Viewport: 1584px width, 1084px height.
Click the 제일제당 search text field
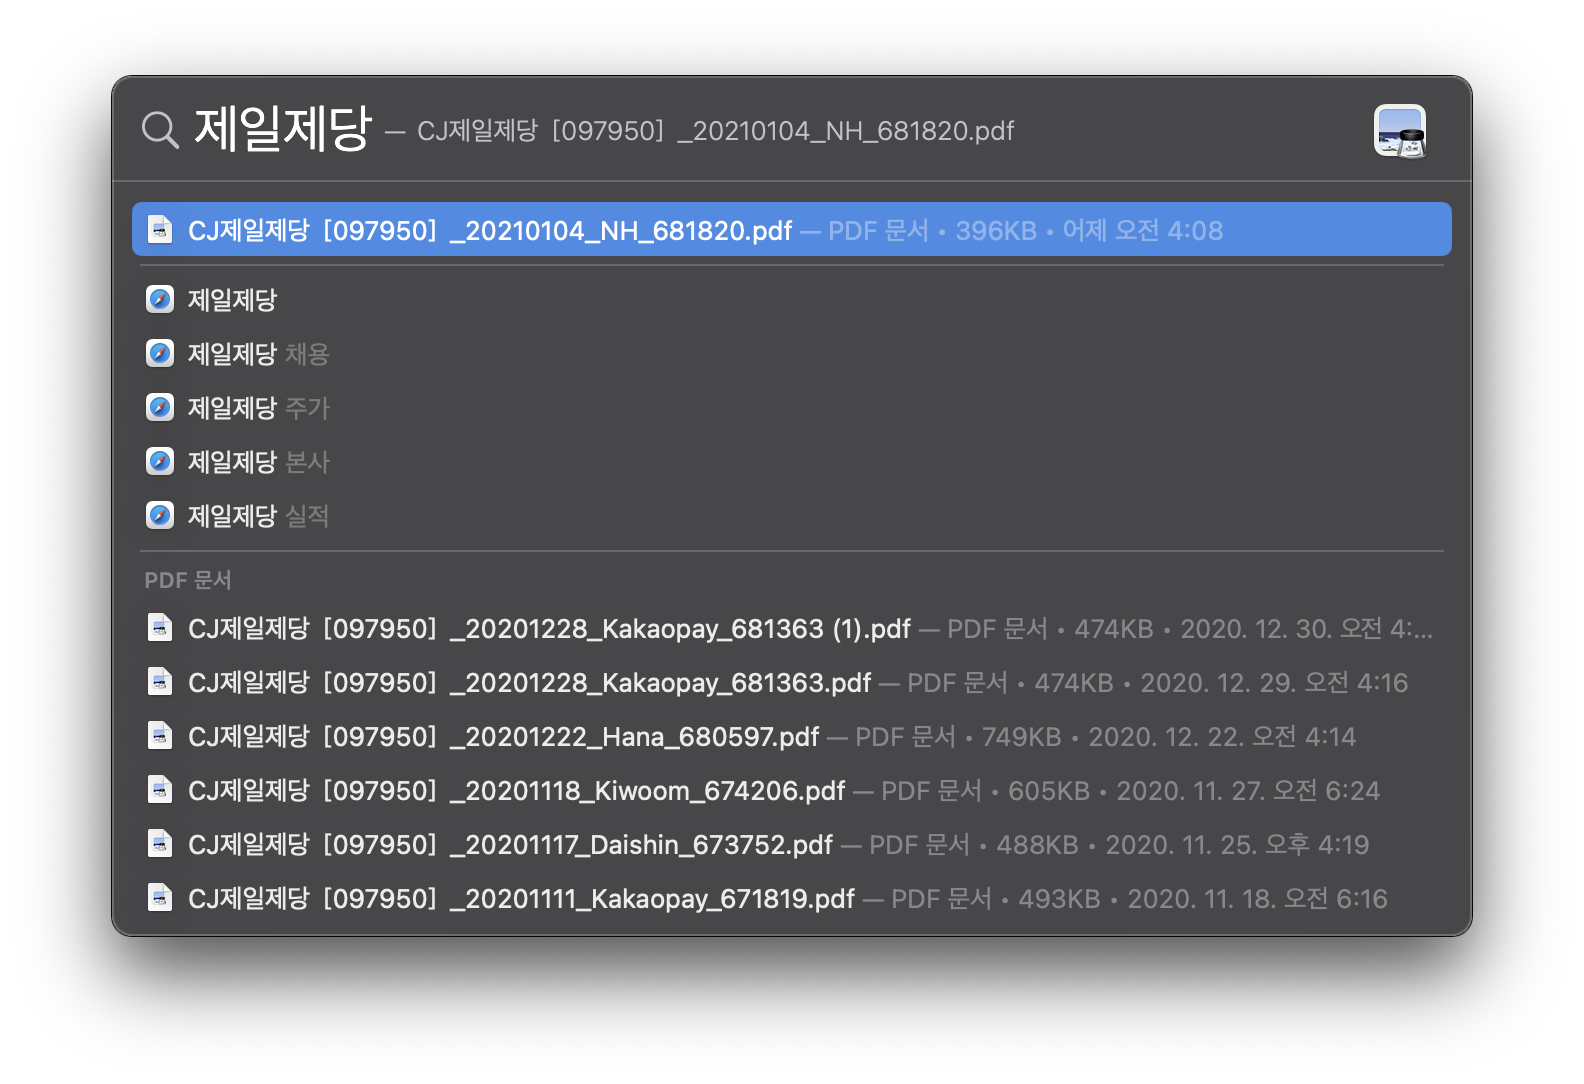tap(283, 130)
